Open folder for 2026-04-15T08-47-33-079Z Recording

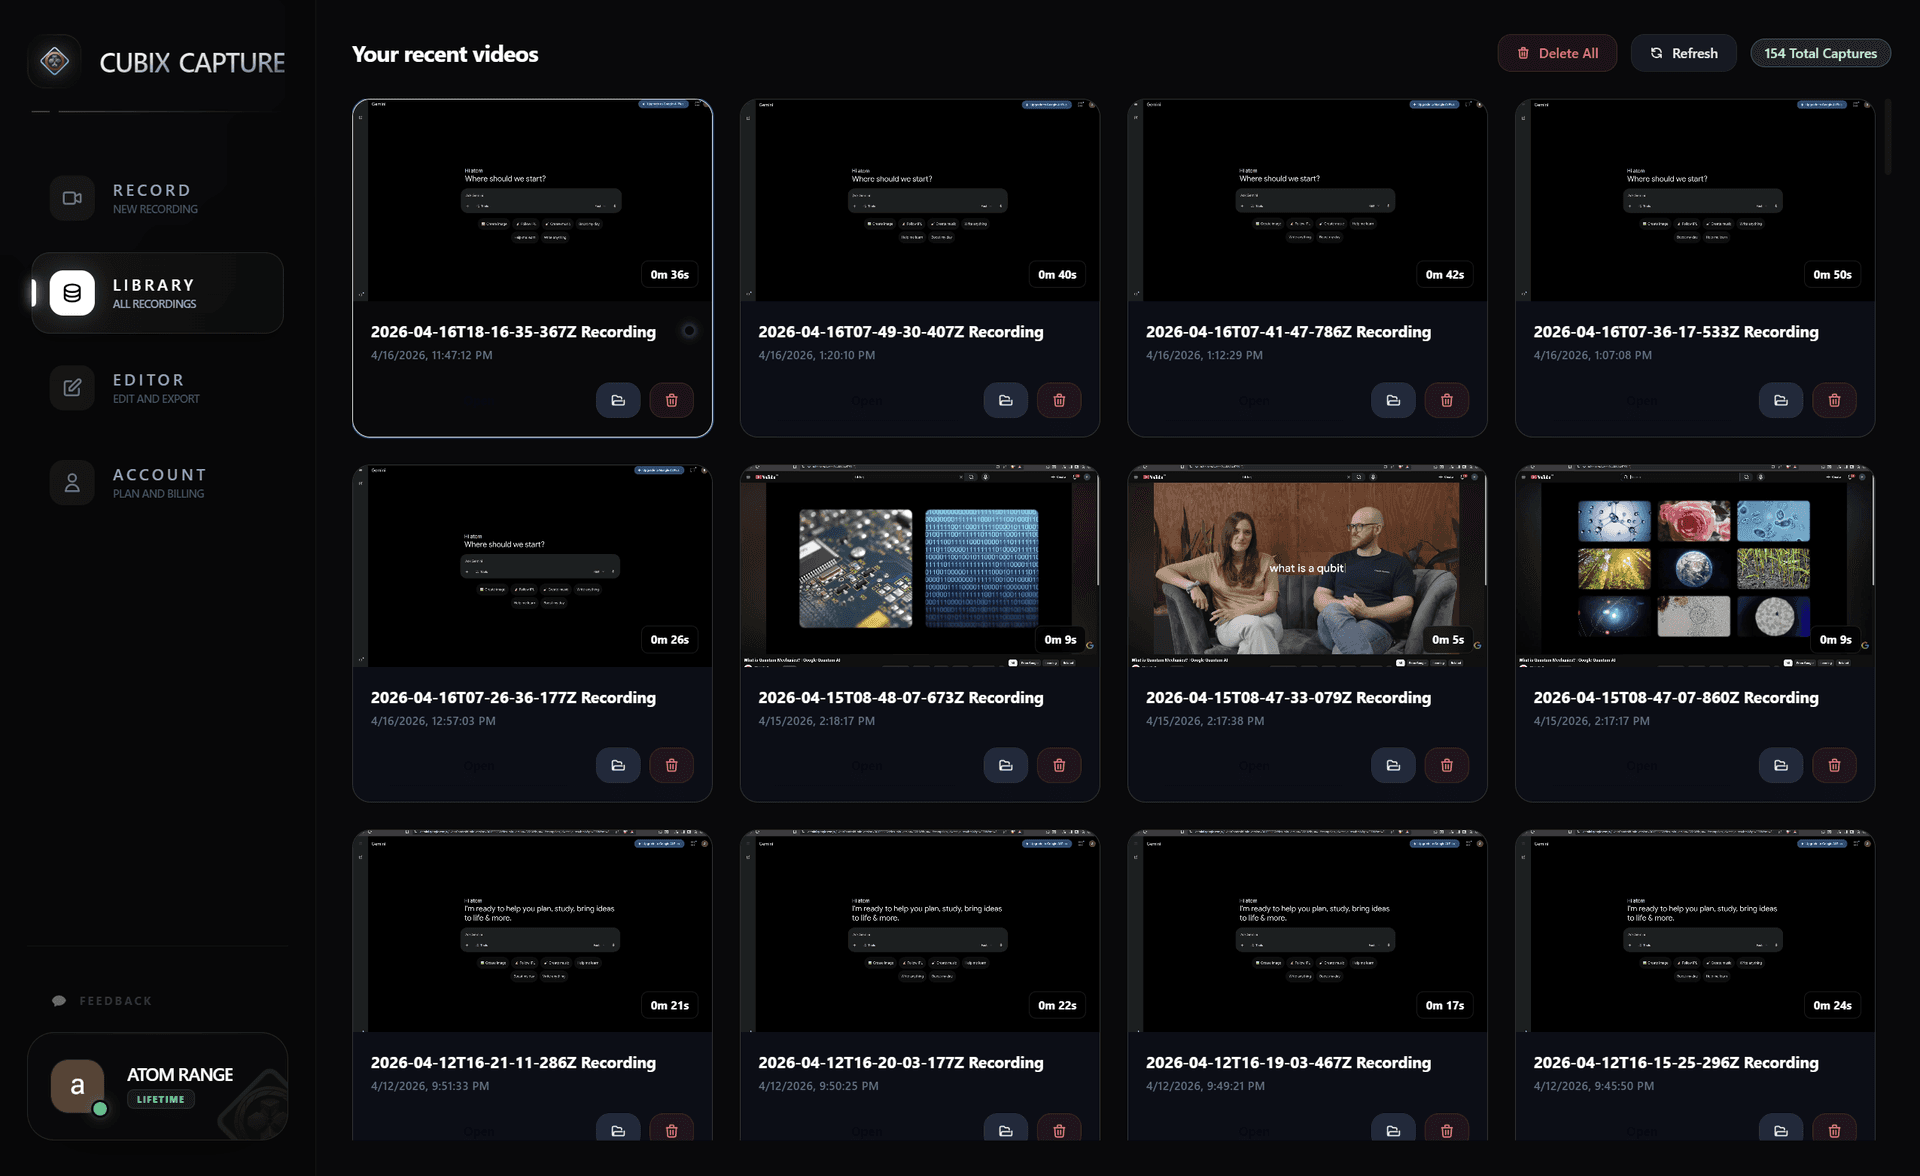pyautogui.click(x=1393, y=765)
